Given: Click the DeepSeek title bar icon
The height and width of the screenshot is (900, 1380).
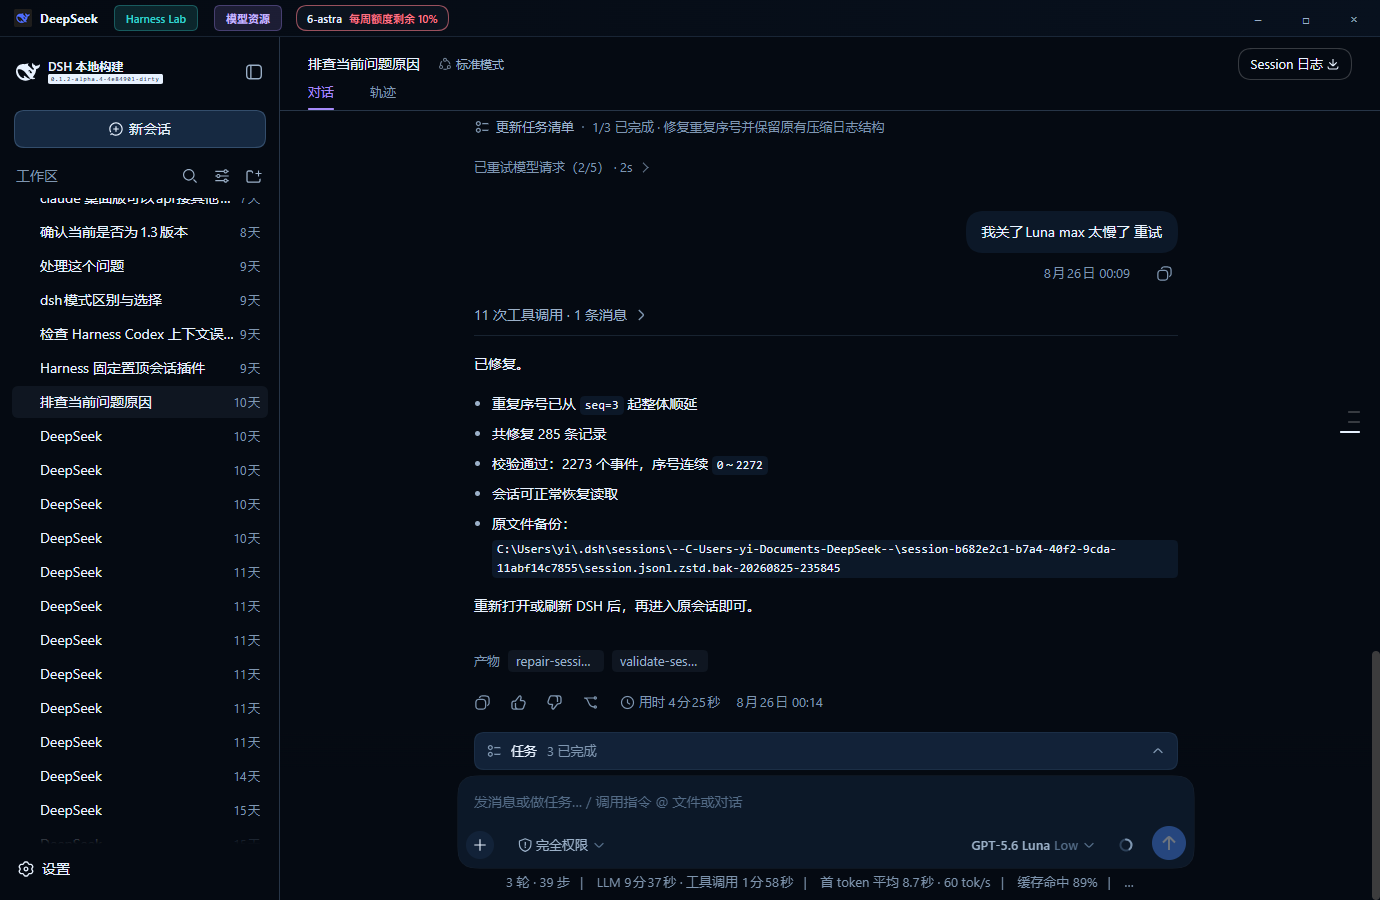Looking at the screenshot, I should pos(23,18).
